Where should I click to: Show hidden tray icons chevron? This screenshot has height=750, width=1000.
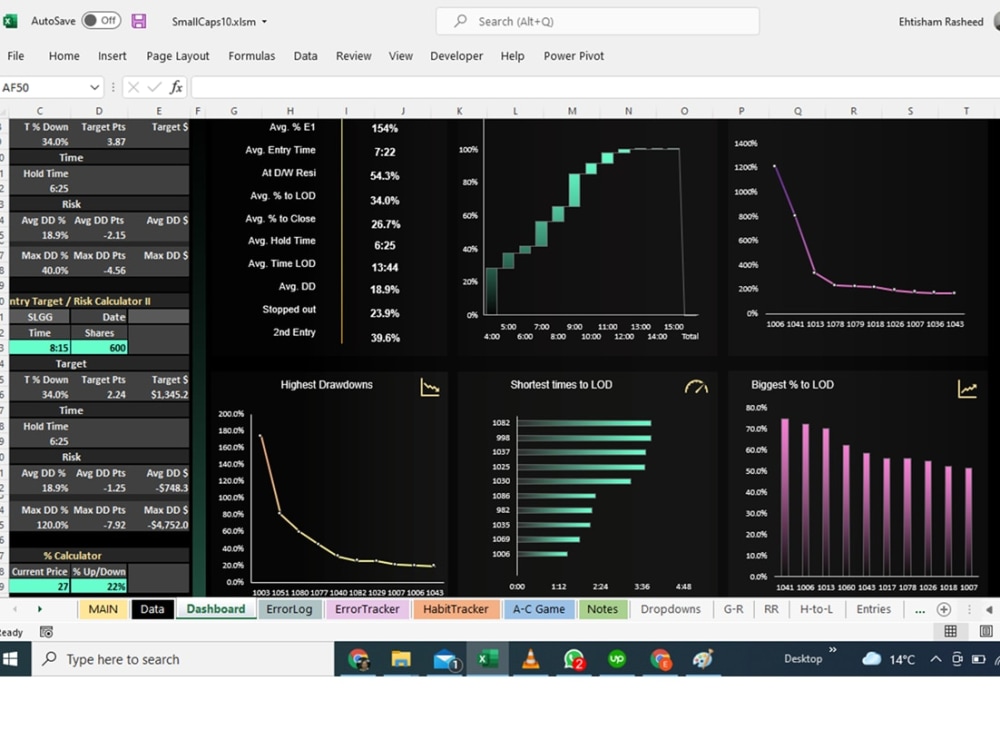[x=935, y=659]
